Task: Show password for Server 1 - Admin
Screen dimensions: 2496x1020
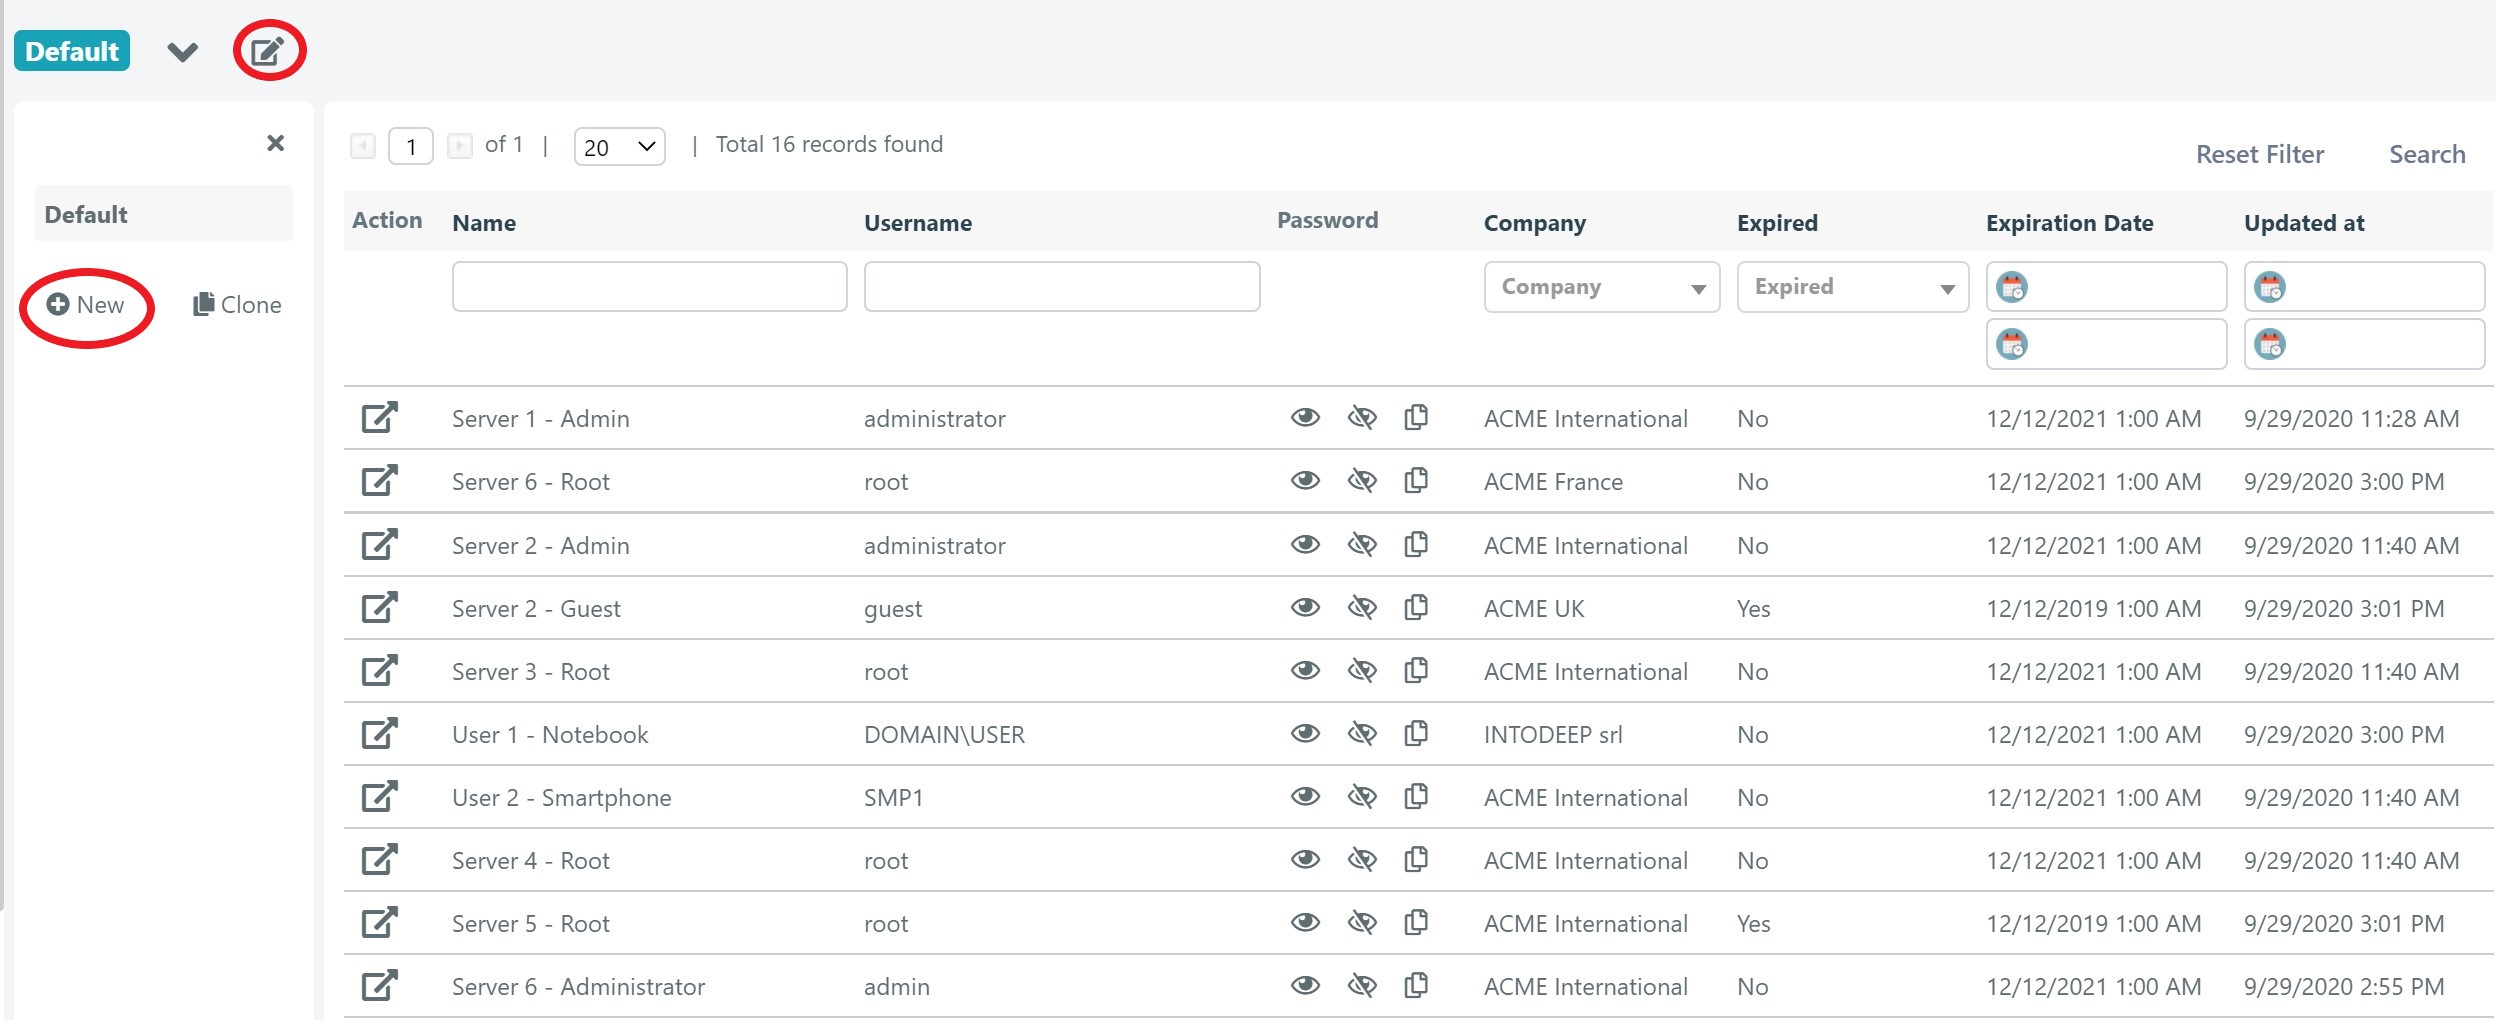Action: [x=1305, y=417]
